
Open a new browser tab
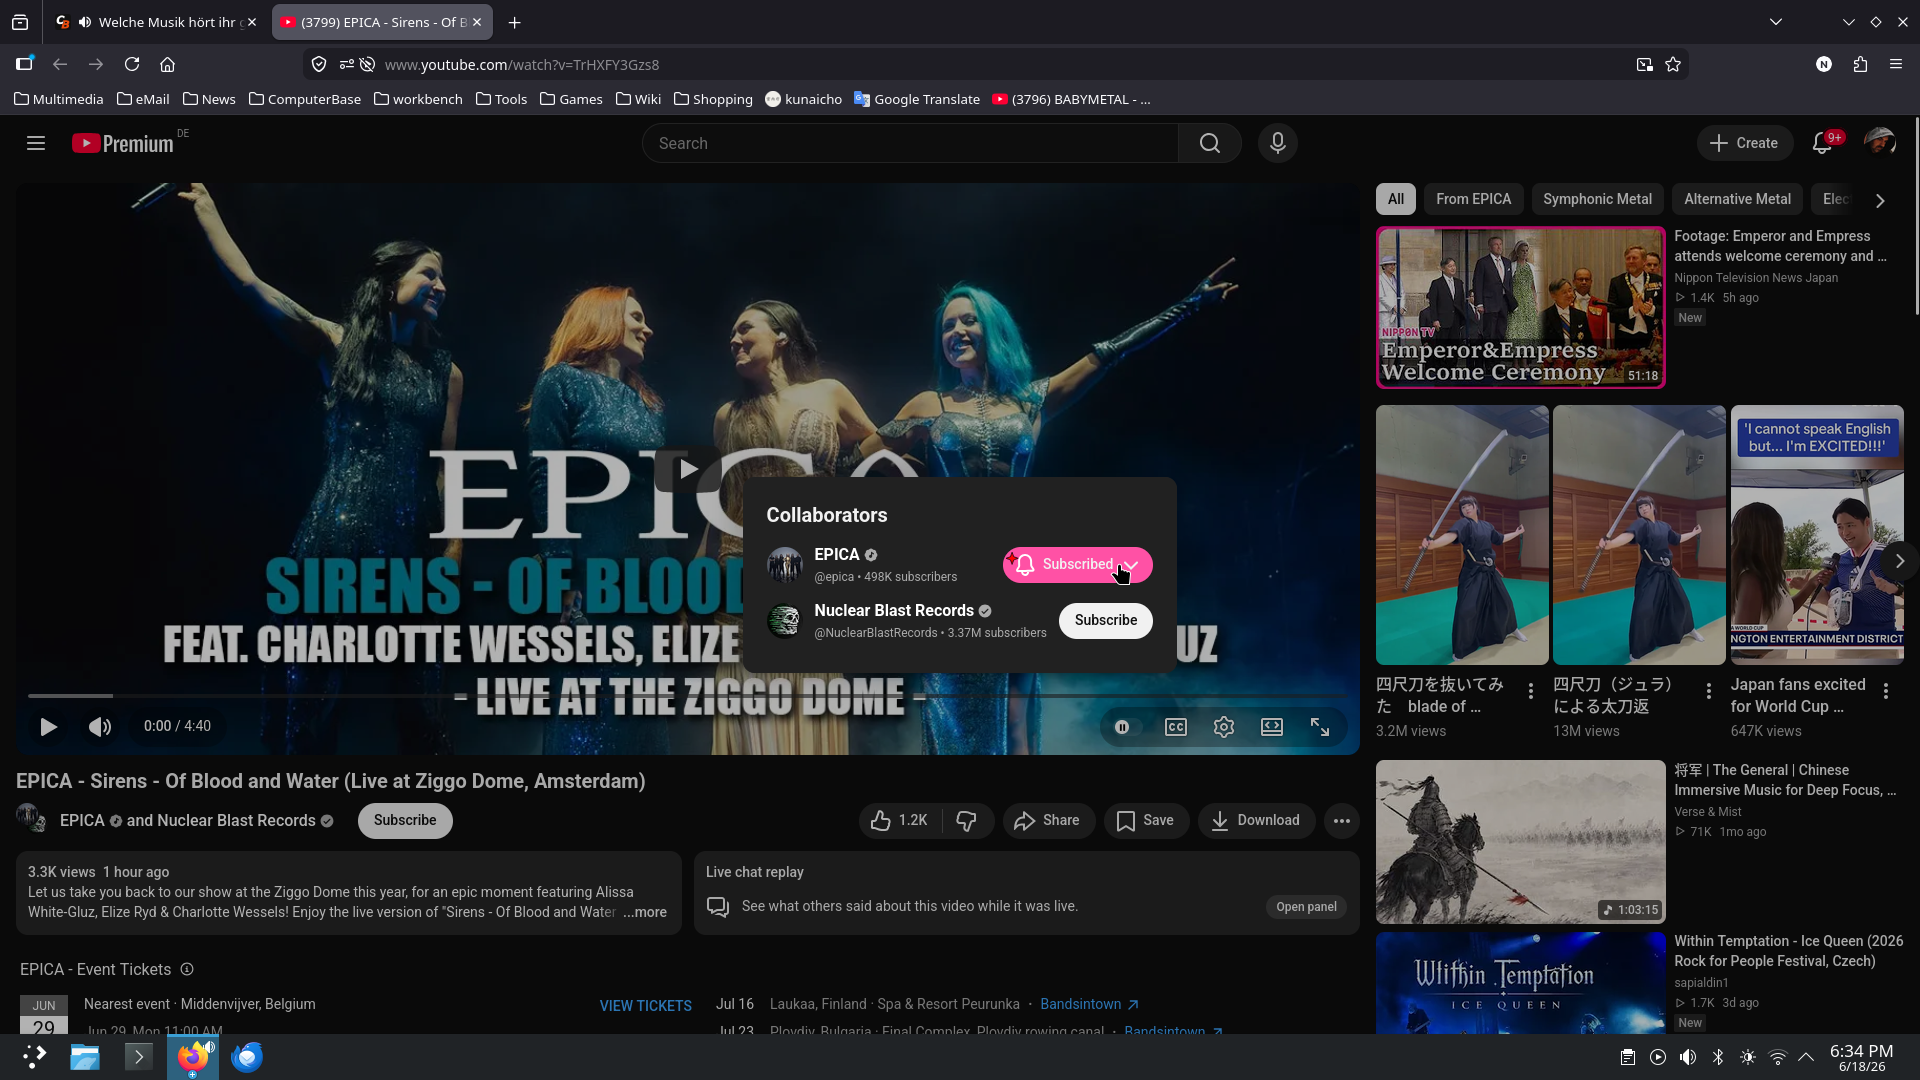click(514, 22)
